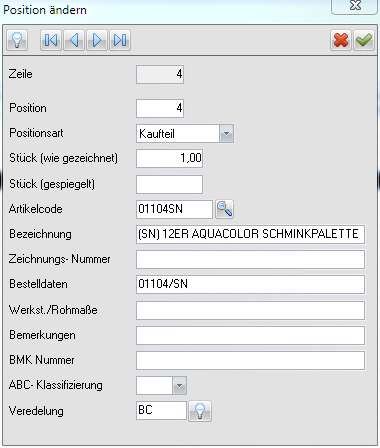Screen dimensions: 380x448
Task: Click the light bulb beside Veredelung
Action: point(200,411)
